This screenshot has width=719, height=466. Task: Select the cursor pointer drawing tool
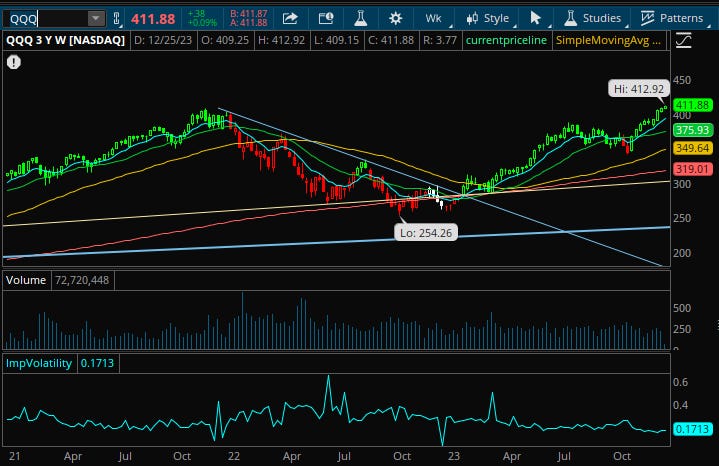click(x=535, y=18)
